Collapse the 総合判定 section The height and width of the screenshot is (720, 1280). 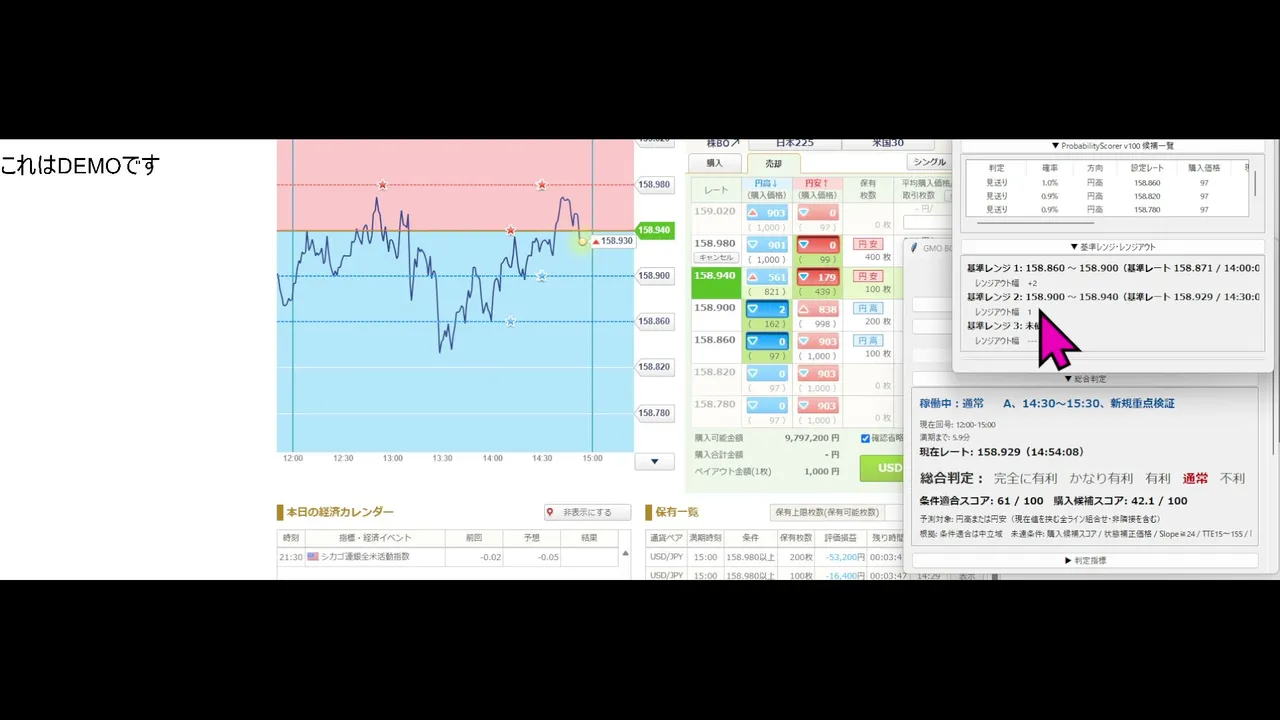tap(1085, 379)
